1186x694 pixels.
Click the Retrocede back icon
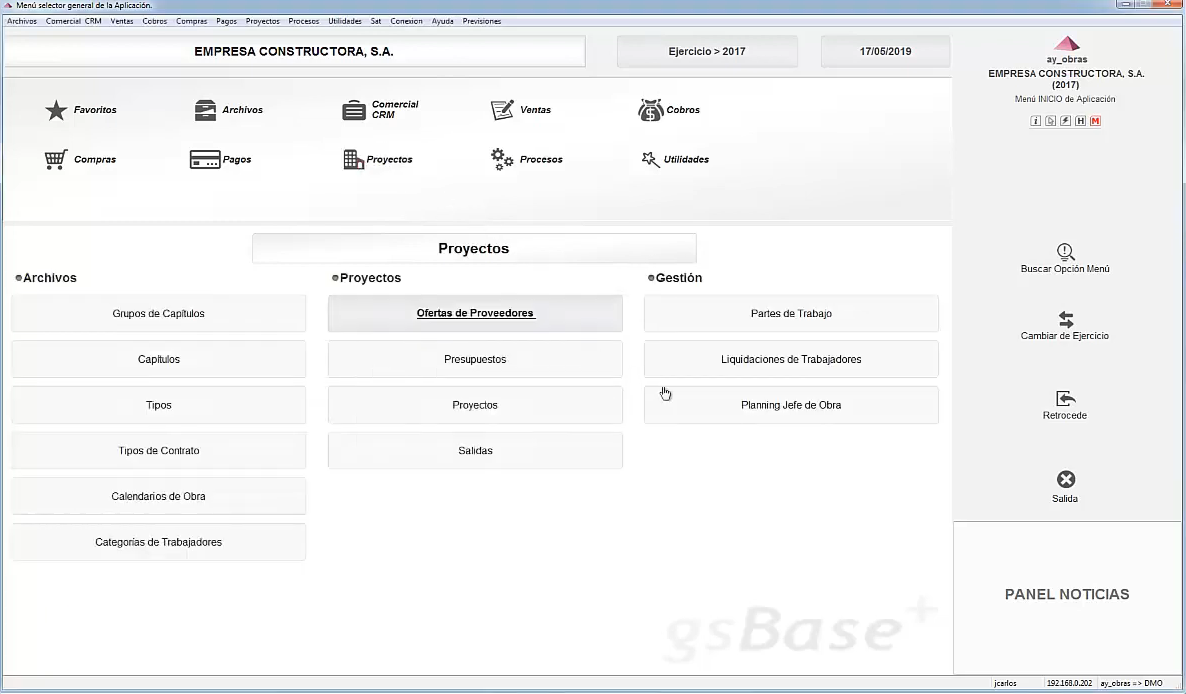tap(1064, 399)
